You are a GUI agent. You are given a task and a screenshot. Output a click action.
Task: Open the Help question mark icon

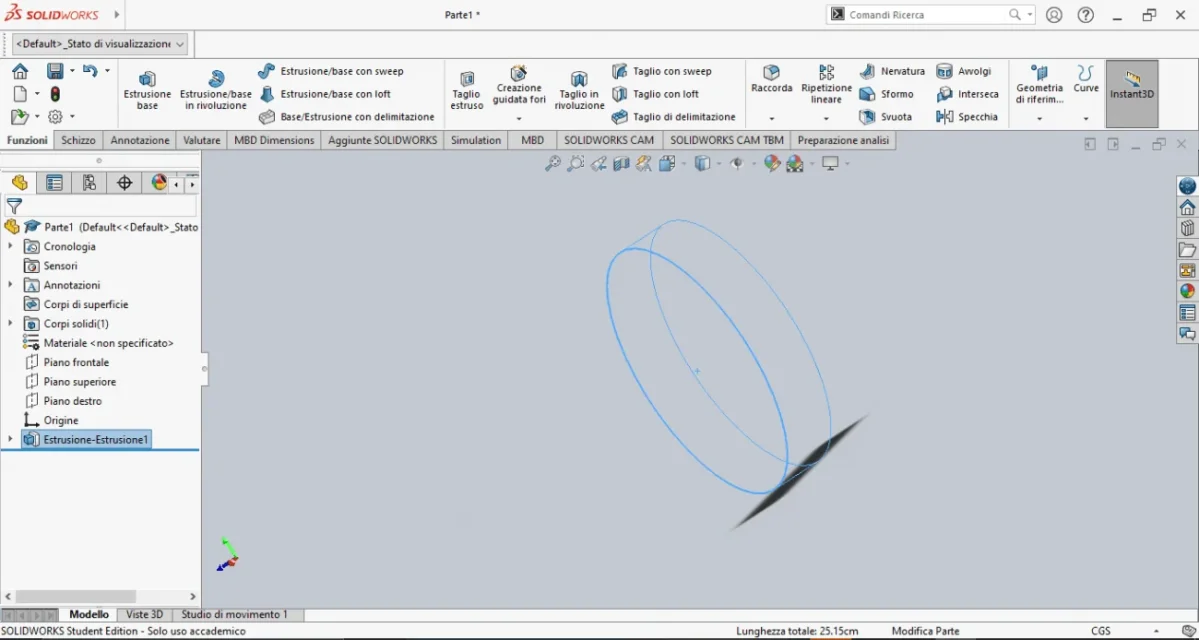(1086, 15)
